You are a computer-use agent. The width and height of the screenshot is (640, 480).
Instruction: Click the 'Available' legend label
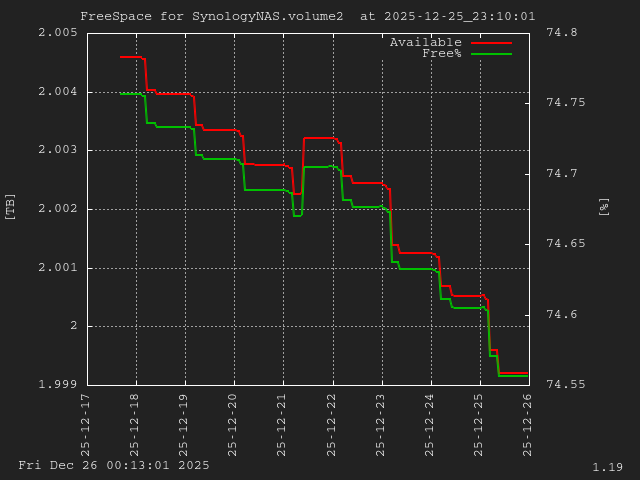[425, 42]
